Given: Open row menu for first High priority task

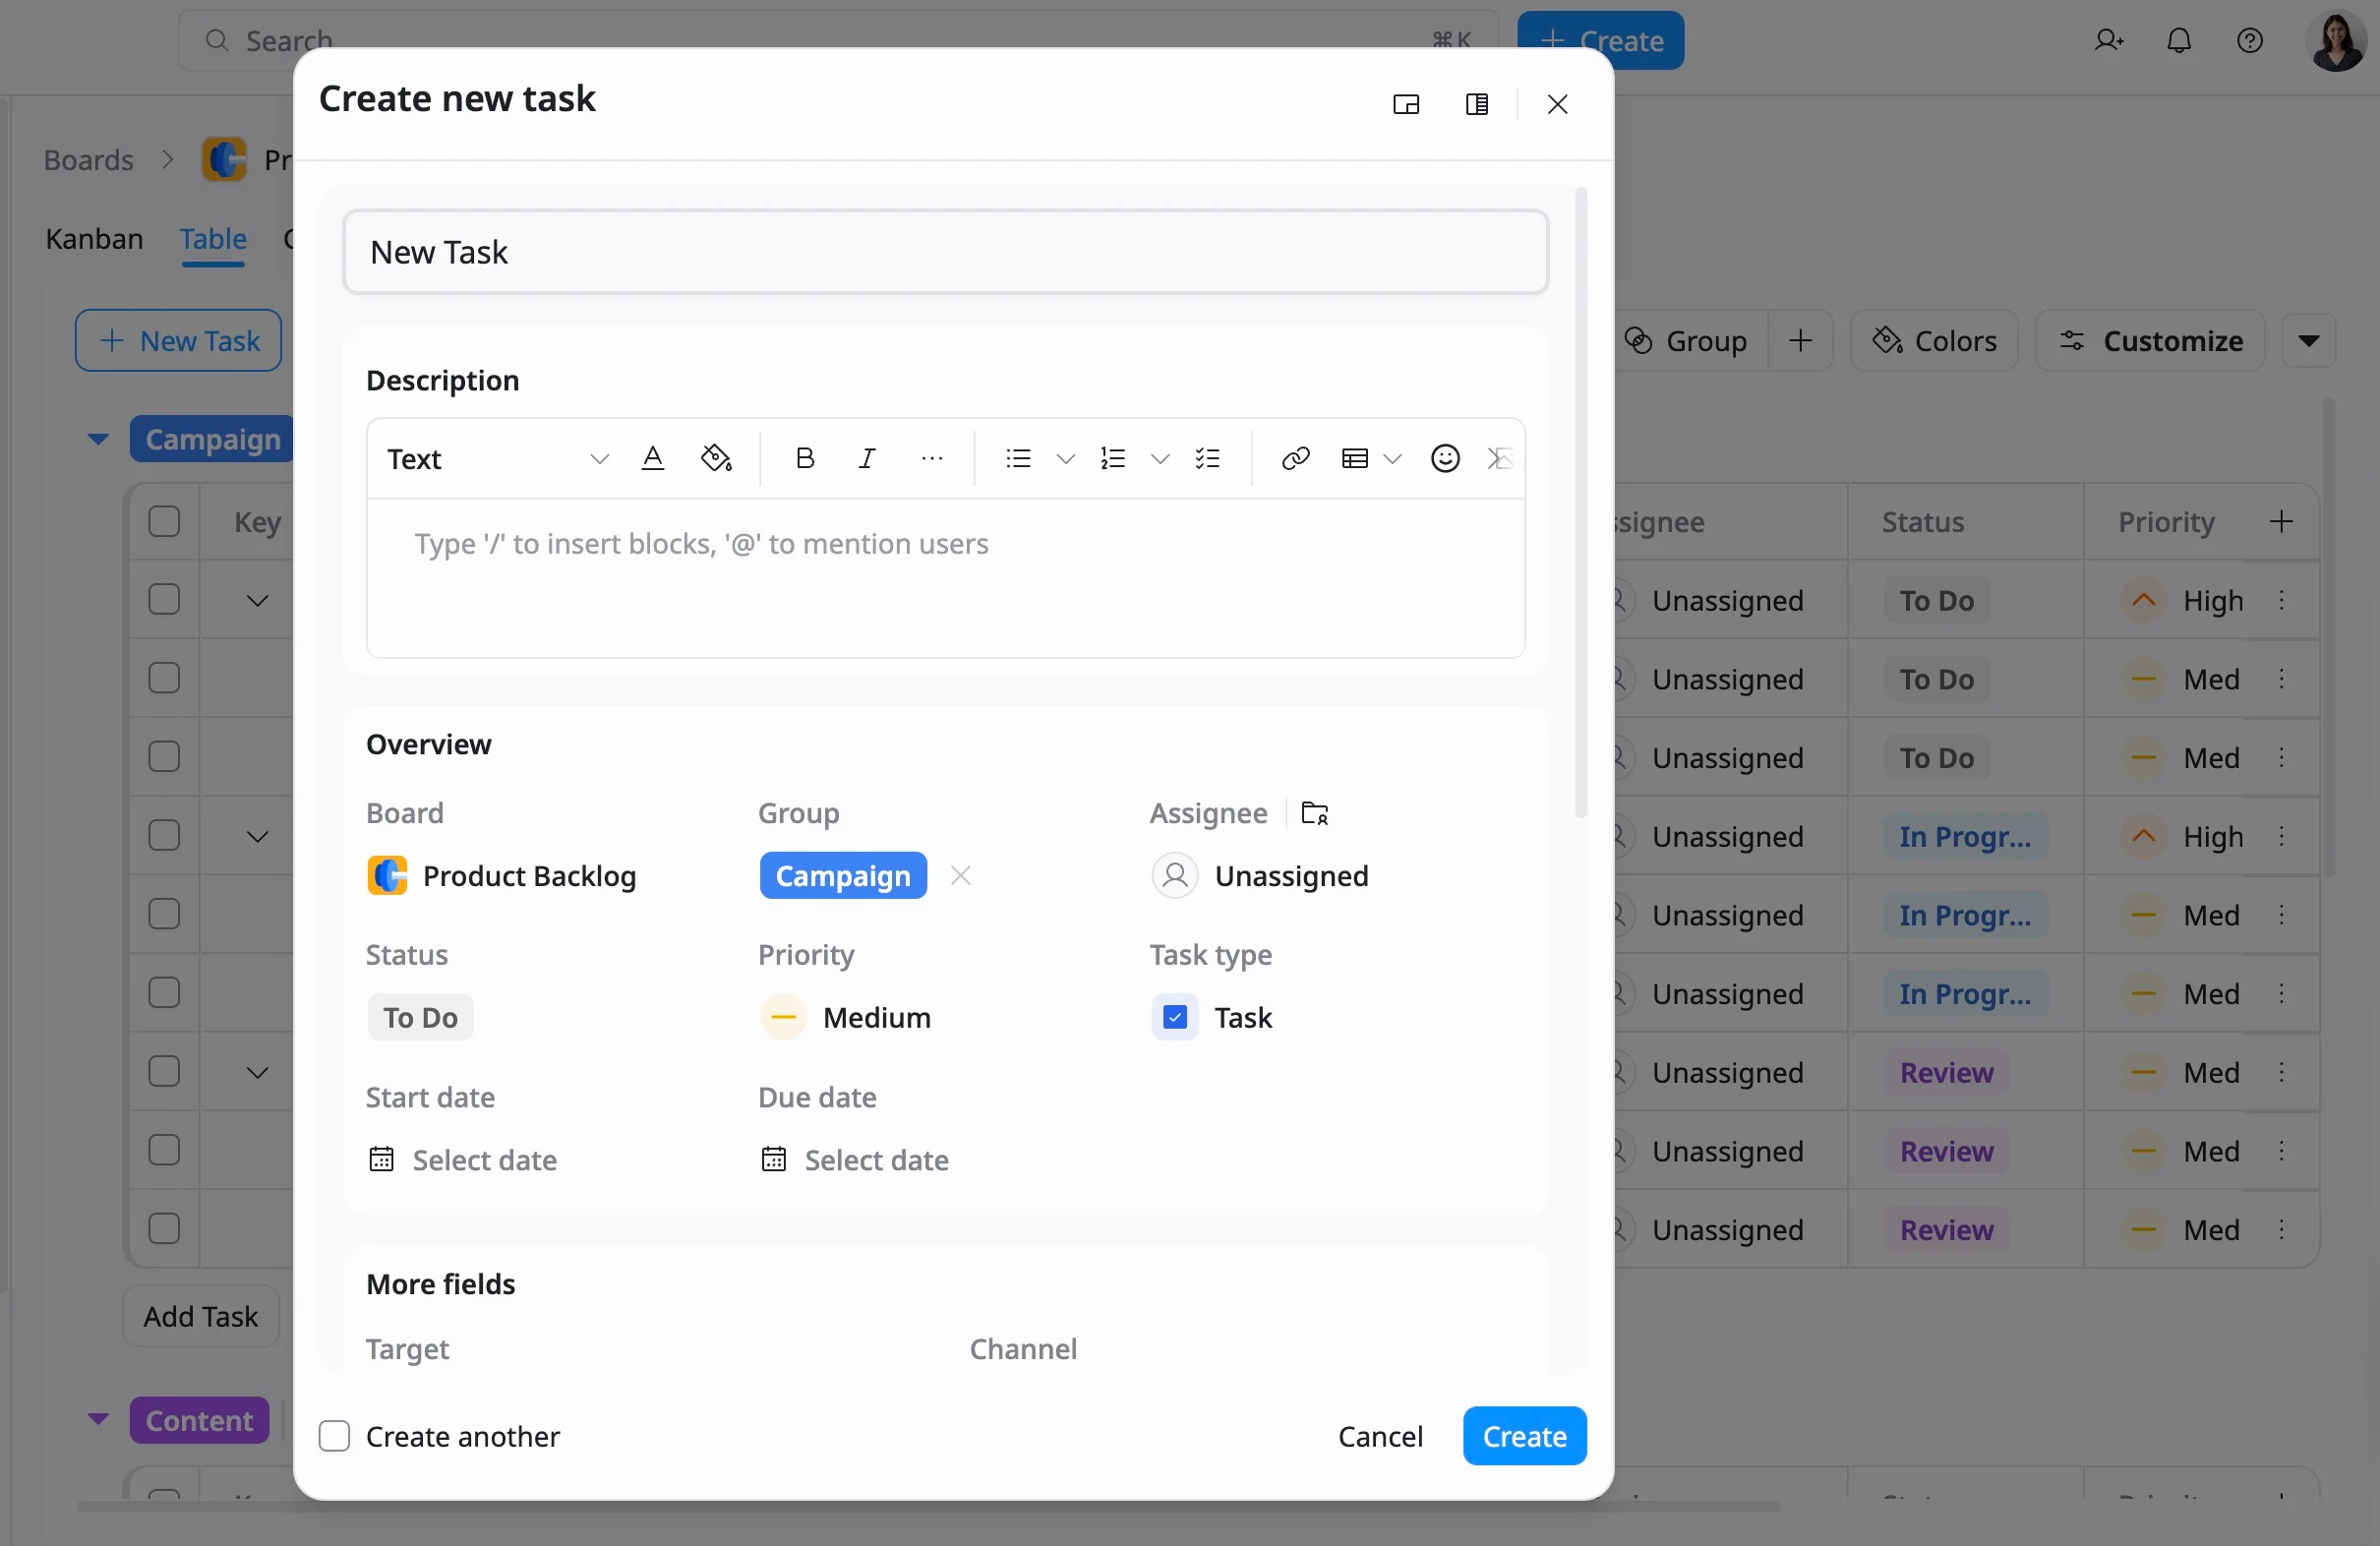Looking at the screenshot, I should [2281, 600].
